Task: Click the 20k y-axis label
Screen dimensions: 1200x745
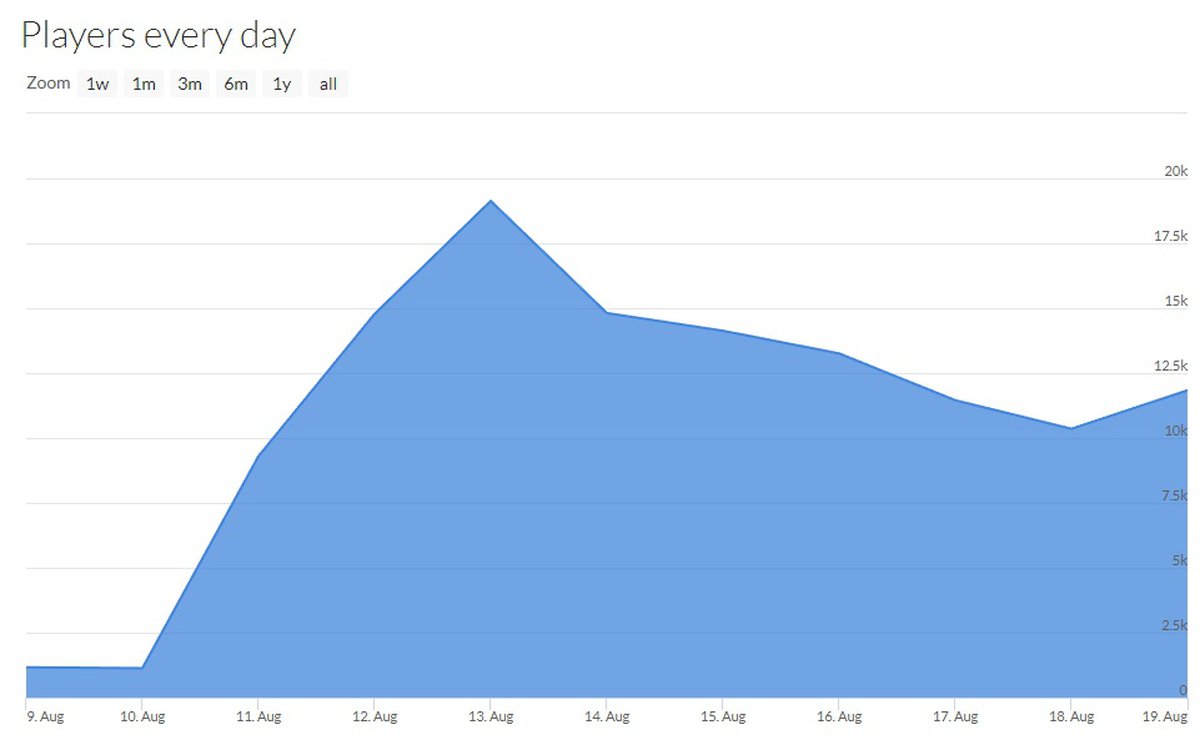Action: pyautogui.click(x=1175, y=171)
